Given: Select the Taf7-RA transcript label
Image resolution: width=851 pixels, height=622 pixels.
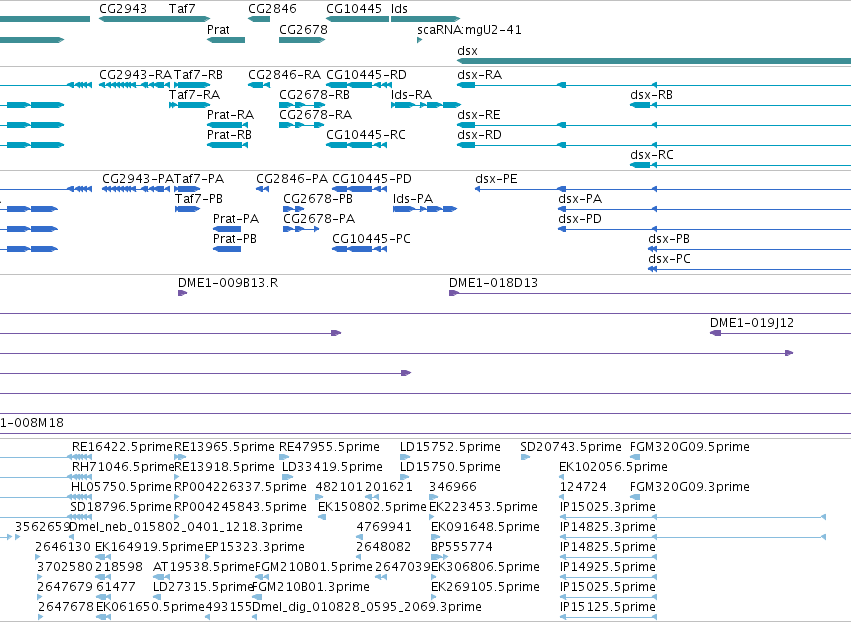Looking at the screenshot, I should click(194, 95).
